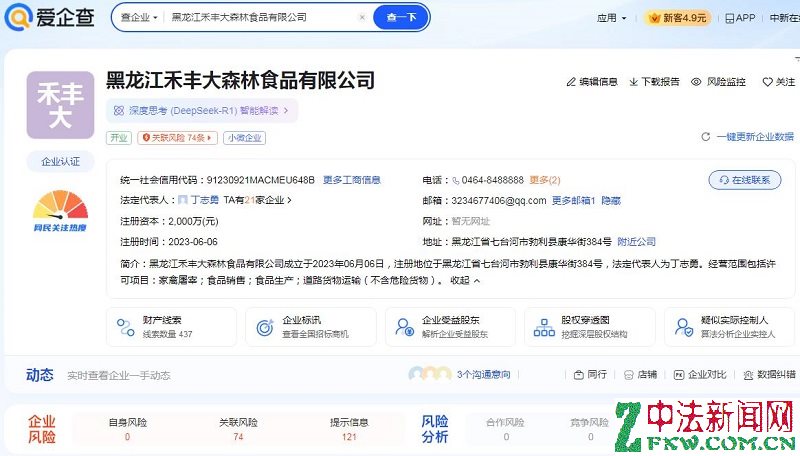Click the 企业受益股东 person icon
Screen dimensions: 800x456
pyautogui.click(x=405, y=327)
